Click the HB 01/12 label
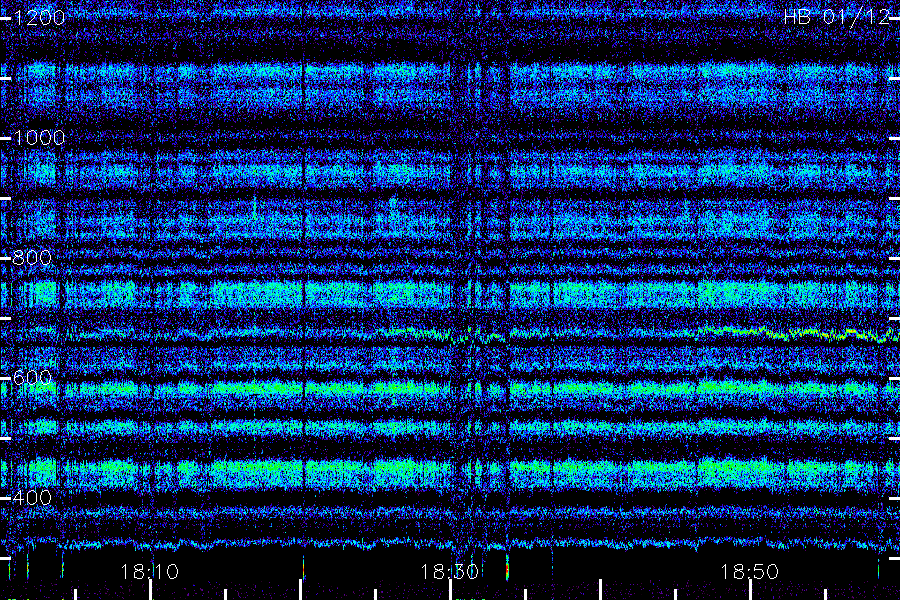This screenshot has width=900, height=600. (x=837, y=17)
